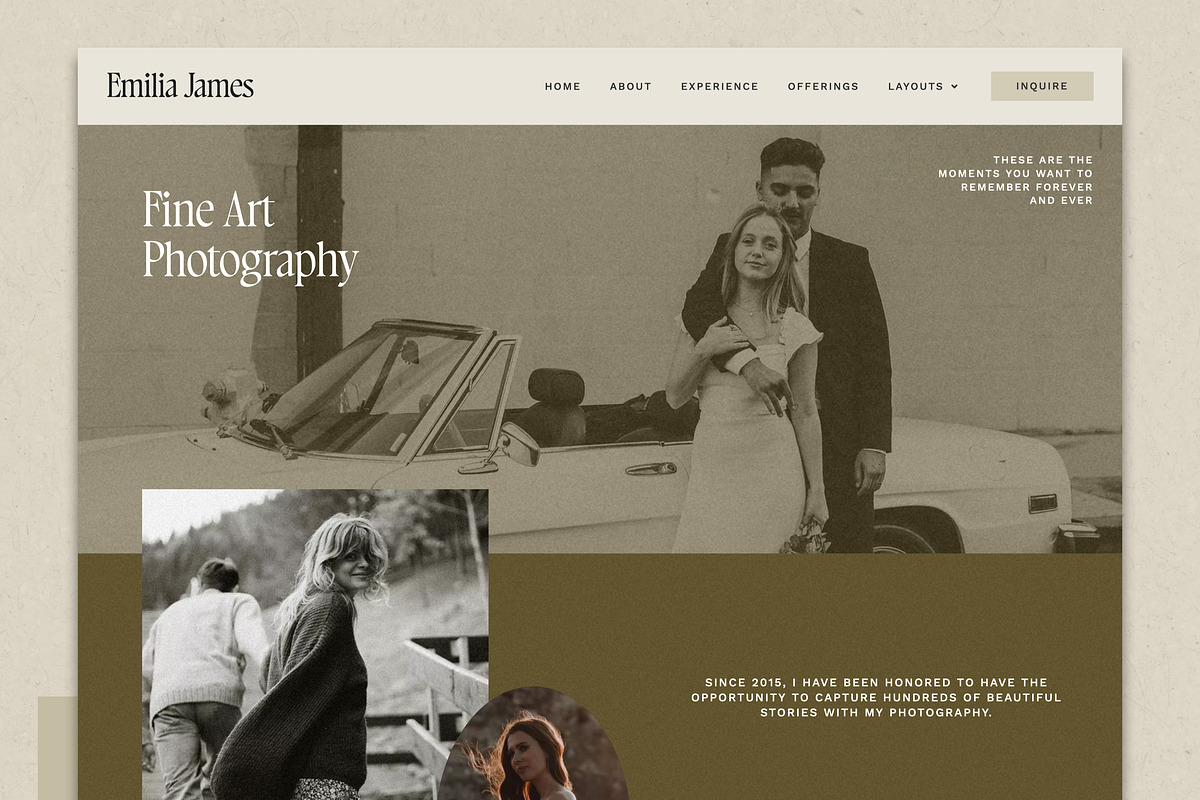Click the beige block behind page corner

[57, 748]
